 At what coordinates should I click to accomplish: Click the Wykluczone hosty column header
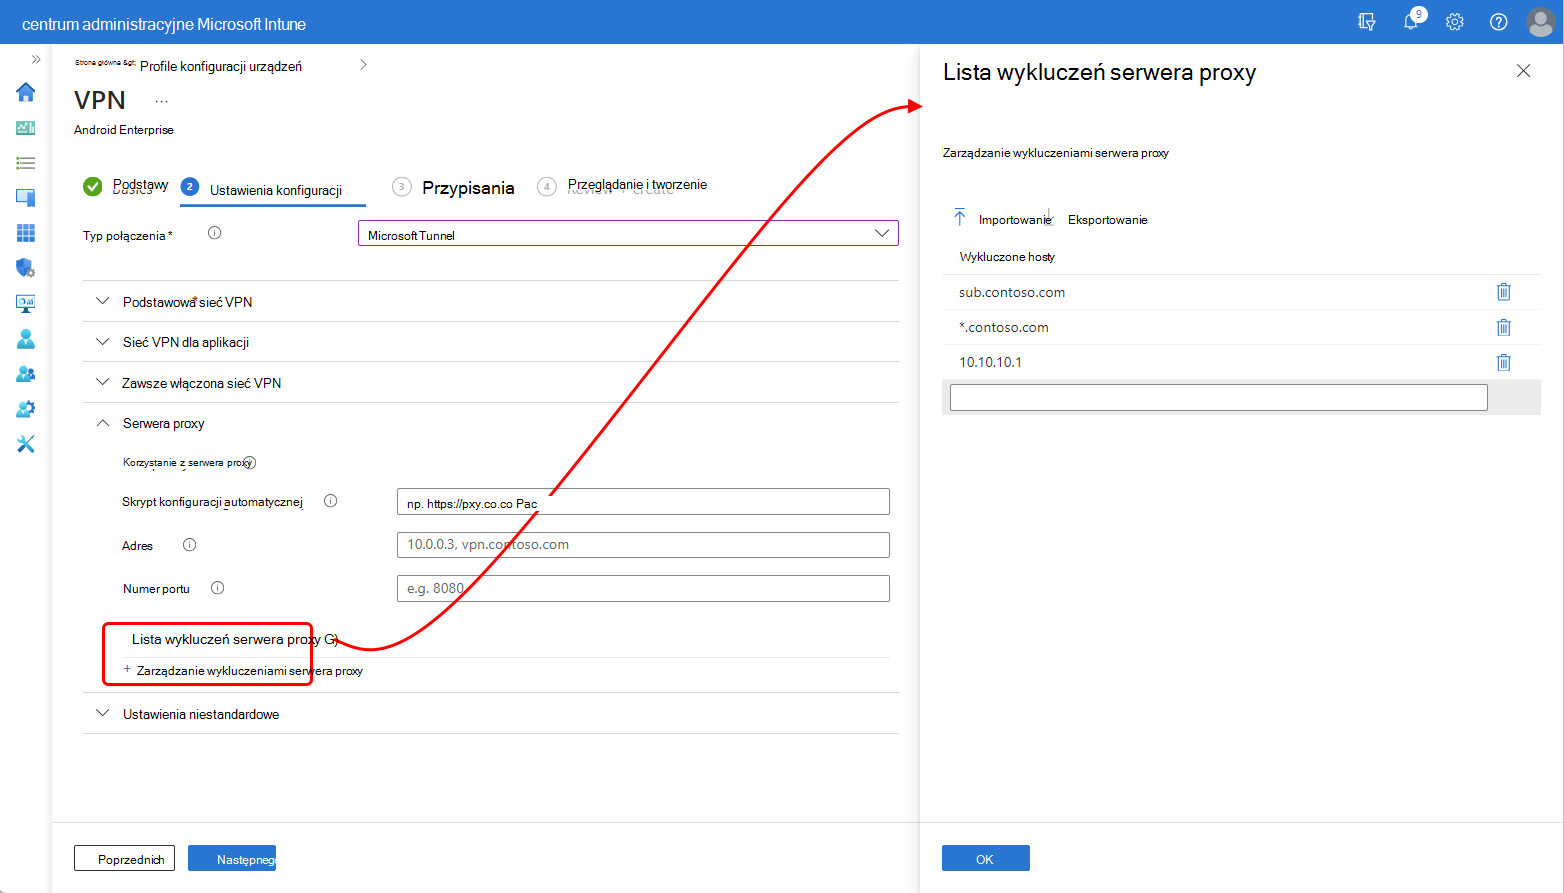(x=1007, y=257)
